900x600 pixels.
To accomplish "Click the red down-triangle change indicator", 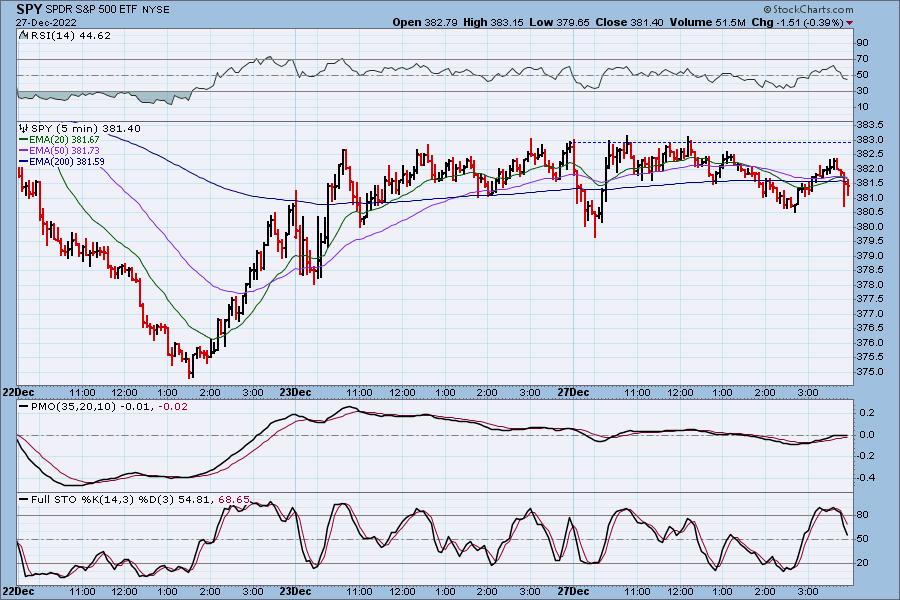I will click(x=849, y=23).
